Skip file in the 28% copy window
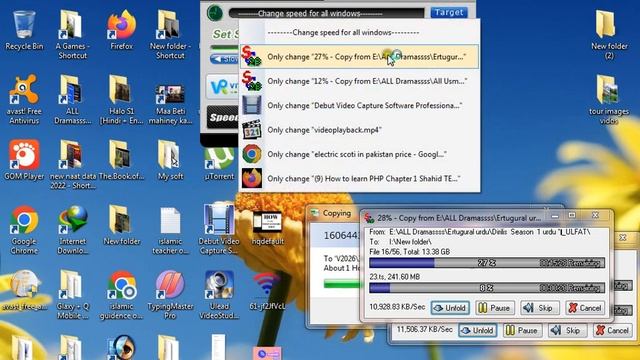Image resolution: width=640 pixels, height=360 pixels. coord(540,308)
